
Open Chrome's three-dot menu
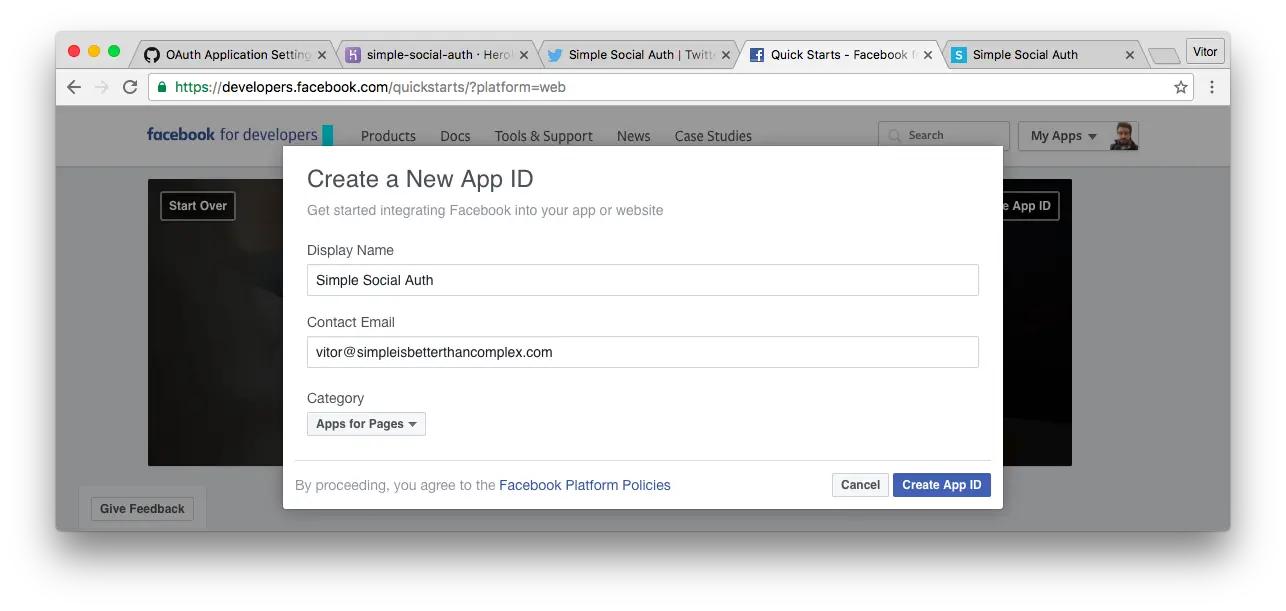click(1212, 87)
